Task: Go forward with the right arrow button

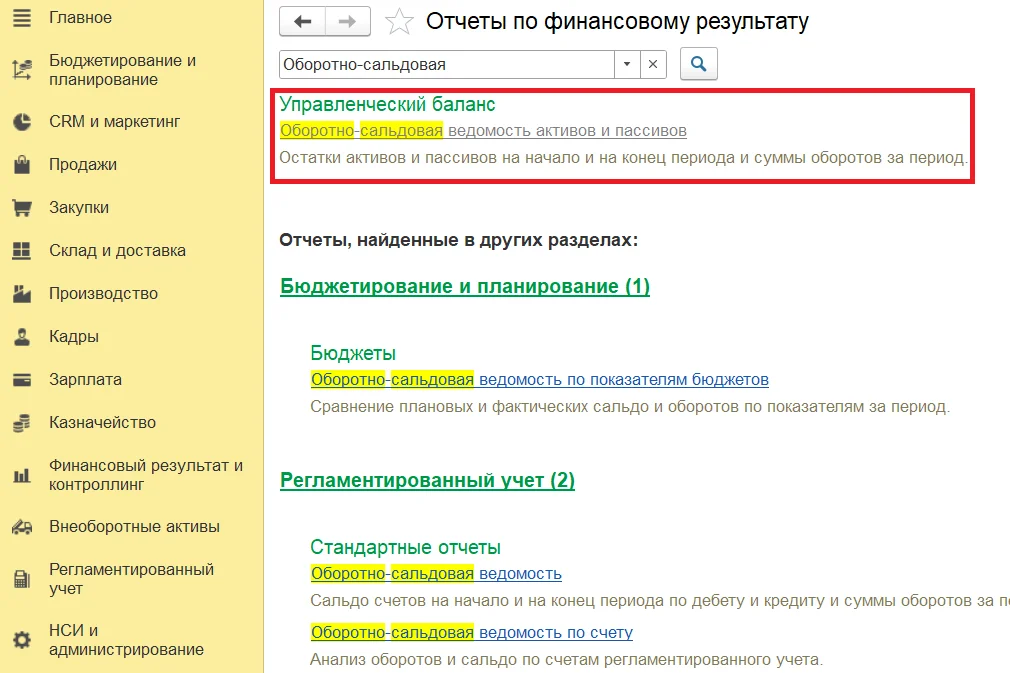Action: click(347, 21)
